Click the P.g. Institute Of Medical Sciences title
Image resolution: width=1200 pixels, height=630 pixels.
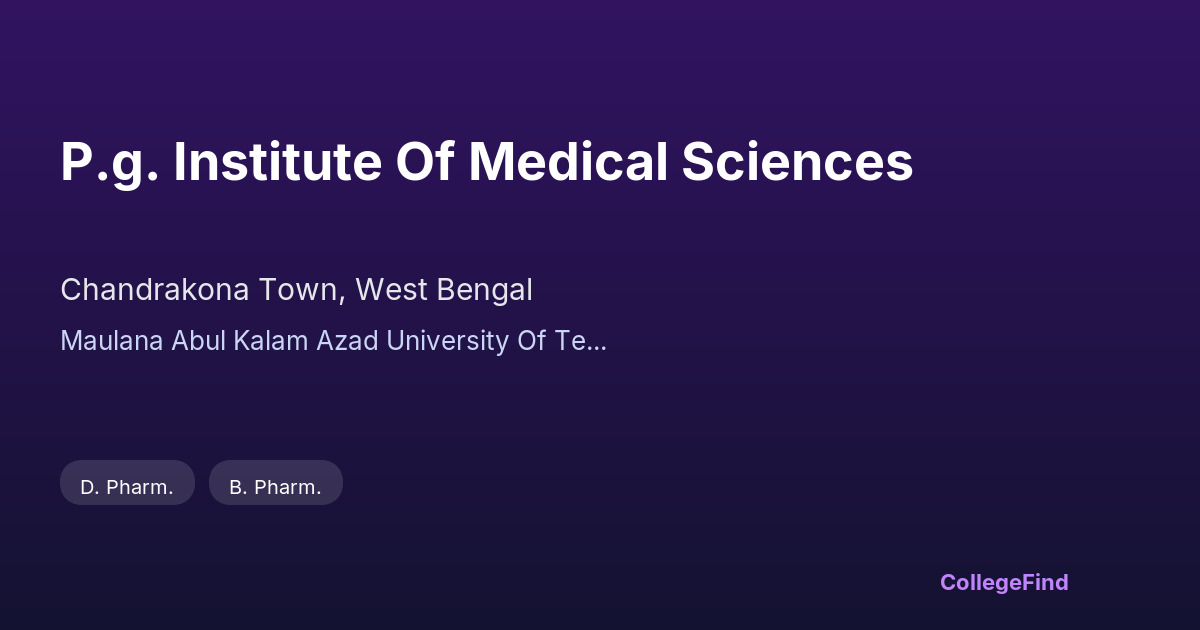486,162
